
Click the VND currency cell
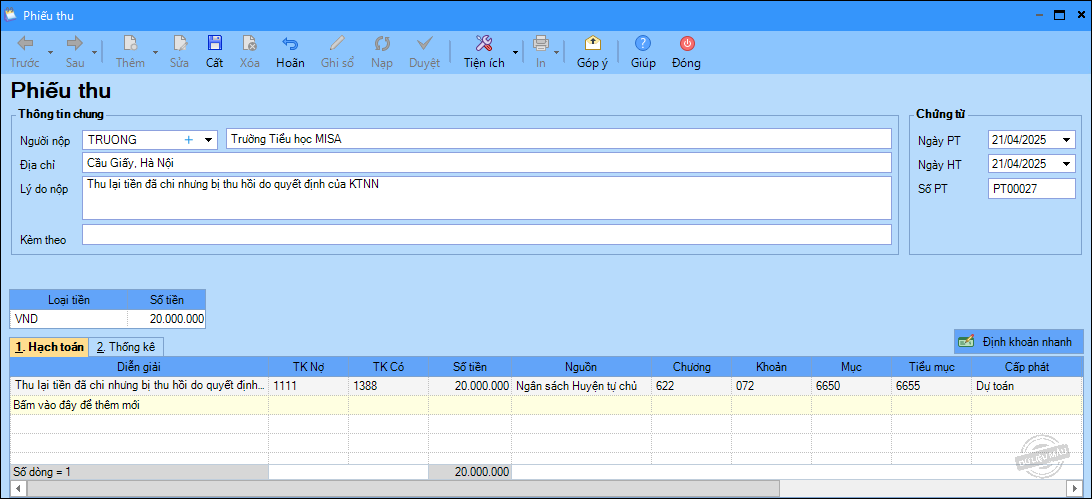69,319
